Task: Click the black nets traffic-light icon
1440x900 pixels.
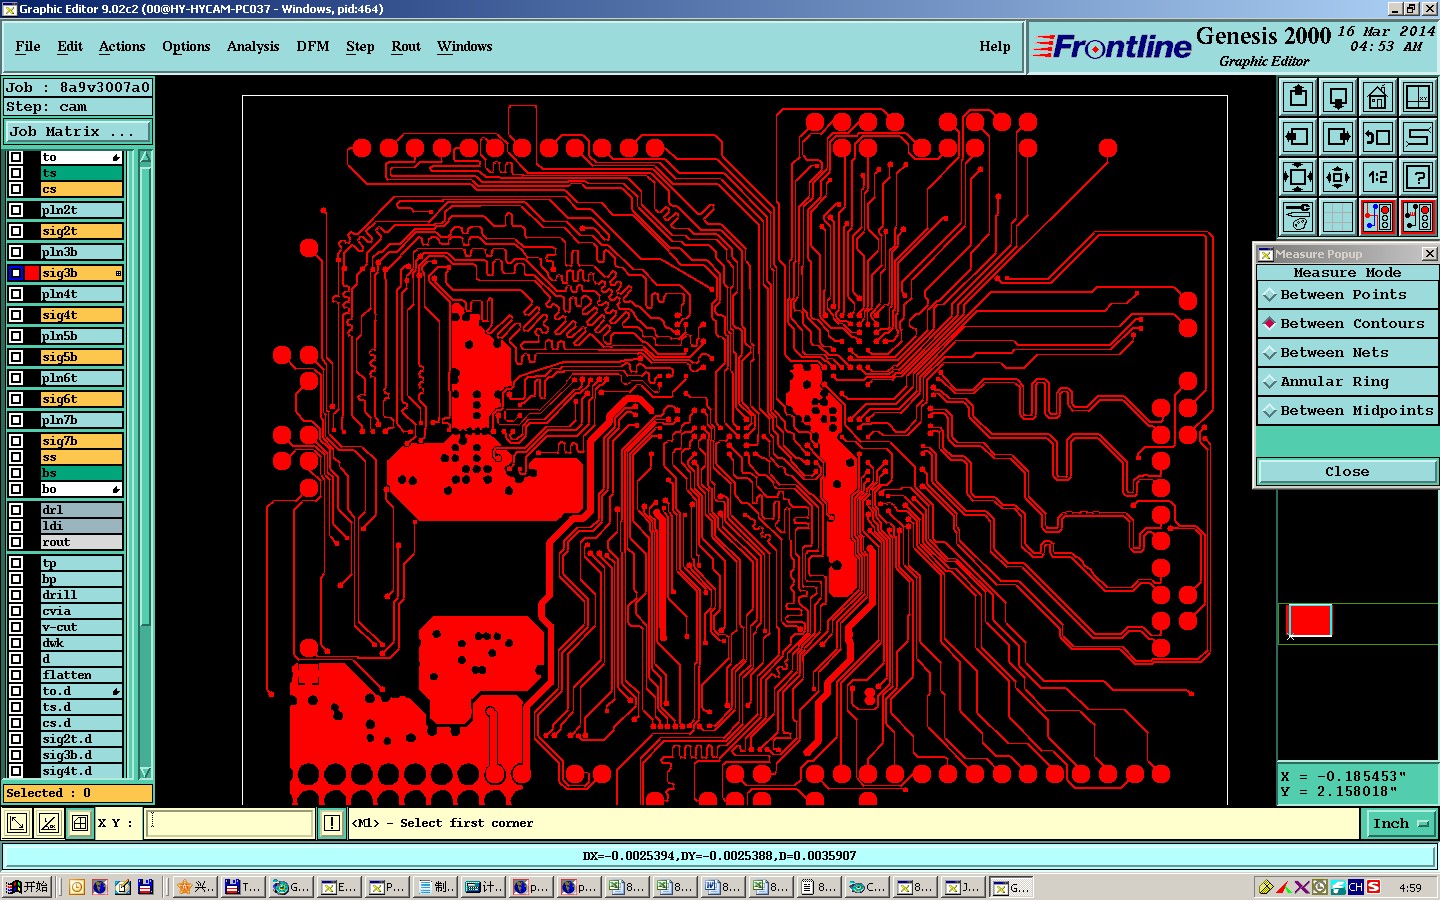Action: coord(1418,216)
